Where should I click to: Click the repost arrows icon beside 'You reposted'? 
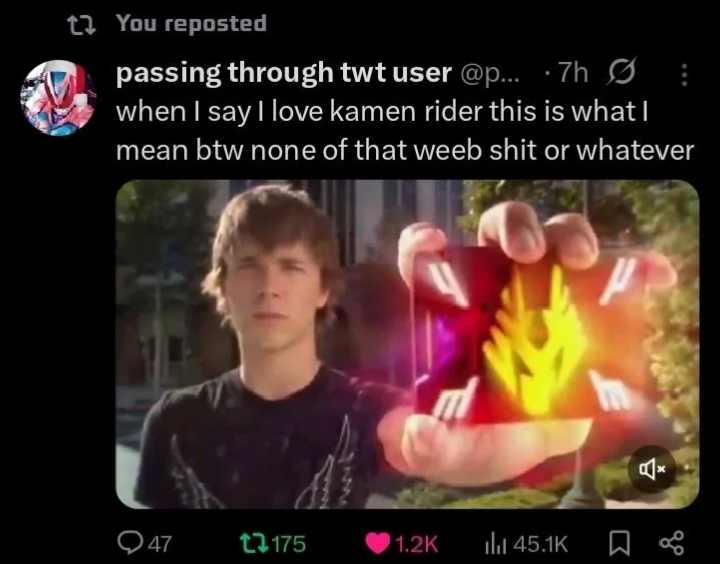click(82, 25)
